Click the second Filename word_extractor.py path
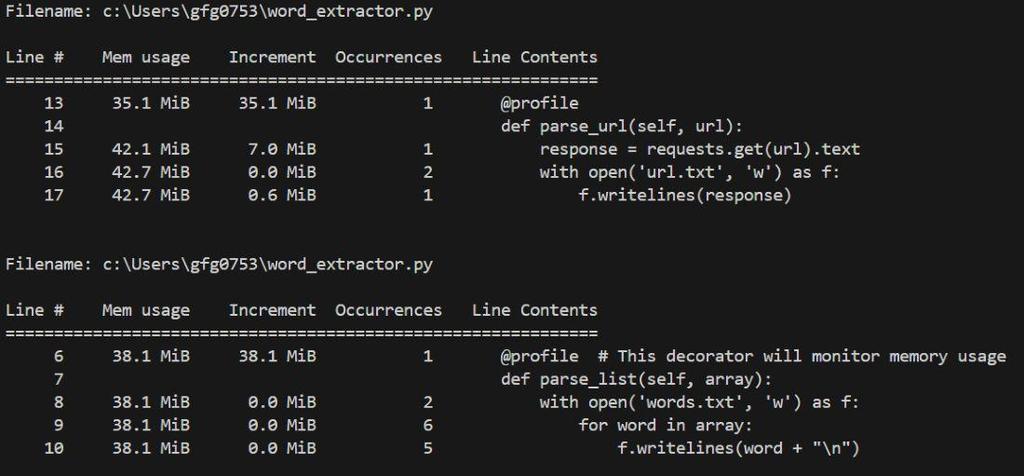This screenshot has width=1024, height=476. pos(268,264)
